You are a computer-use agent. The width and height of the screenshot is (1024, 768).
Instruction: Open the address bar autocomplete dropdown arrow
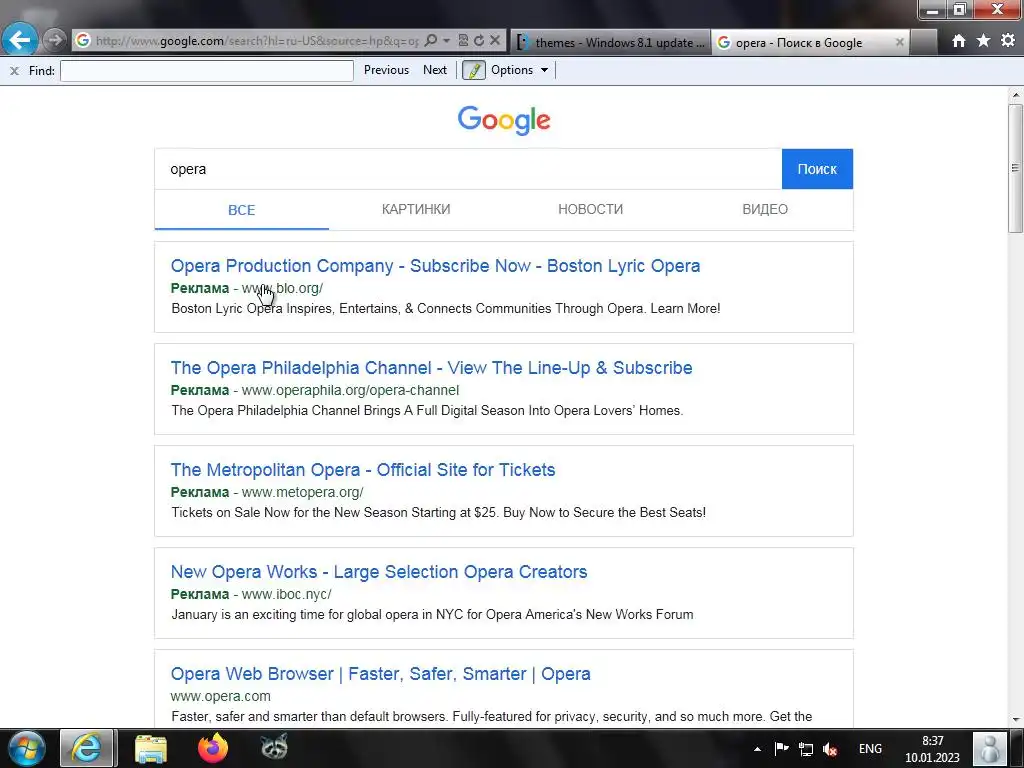pyautogui.click(x=447, y=40)
